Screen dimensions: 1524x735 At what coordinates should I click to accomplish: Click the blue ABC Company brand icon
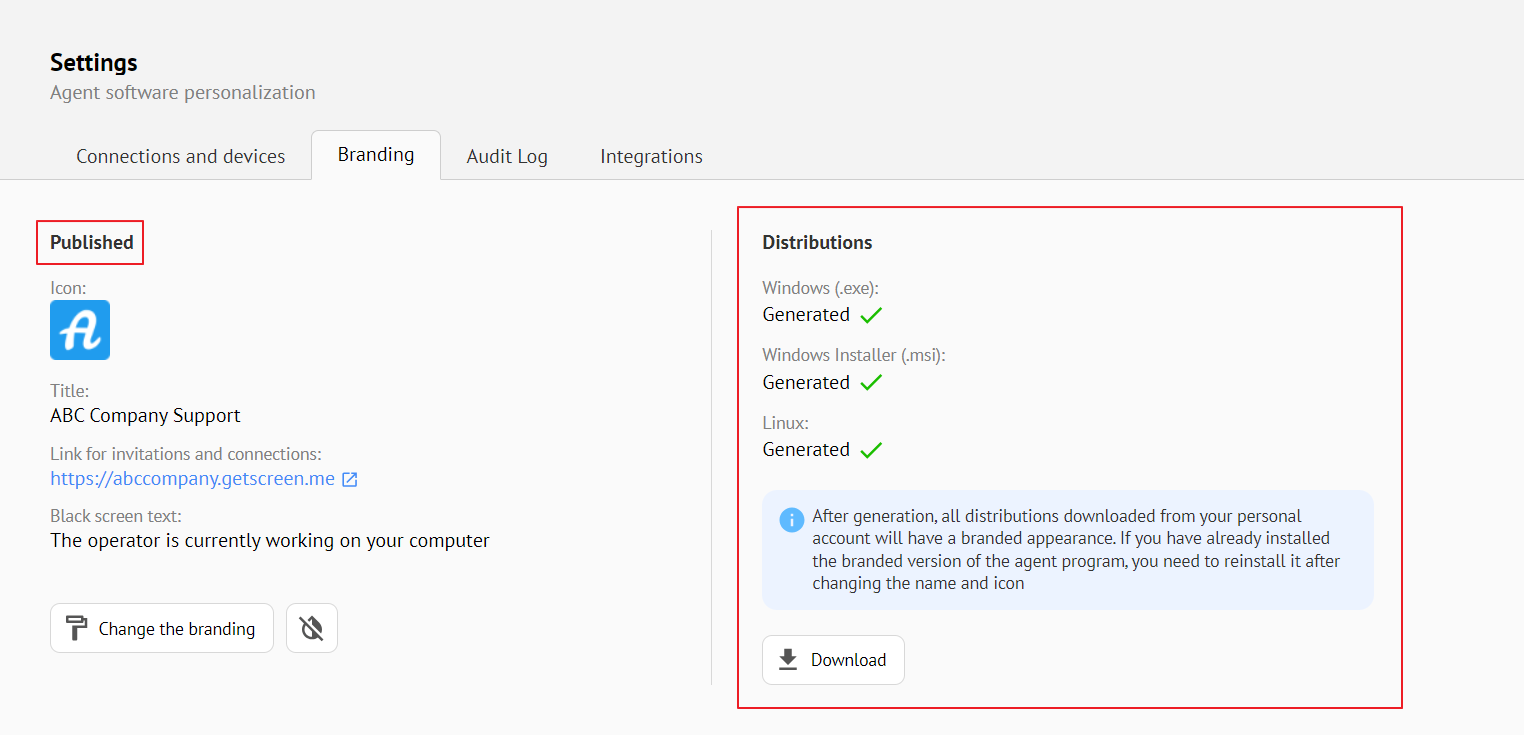pyautogui.click(x=80, y=330)
